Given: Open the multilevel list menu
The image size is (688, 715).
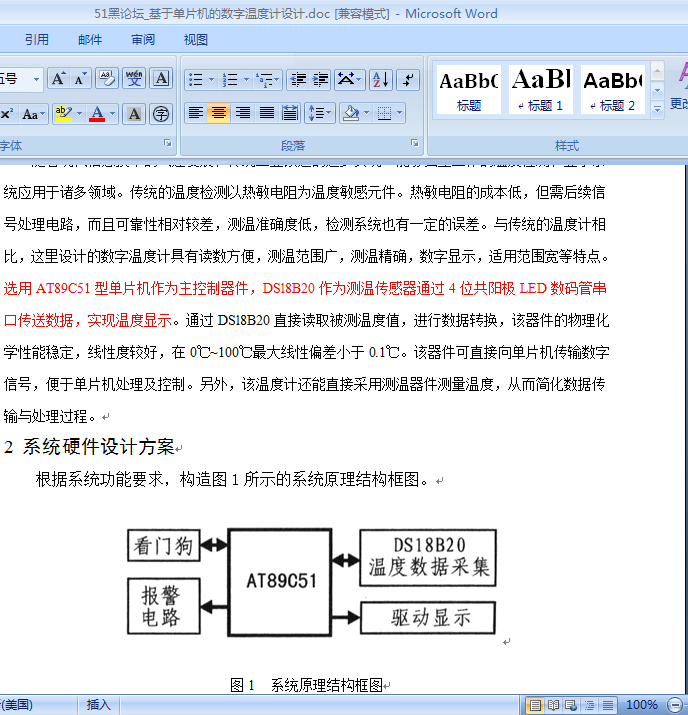Looking at the screenshot, I should coord(268,80).
